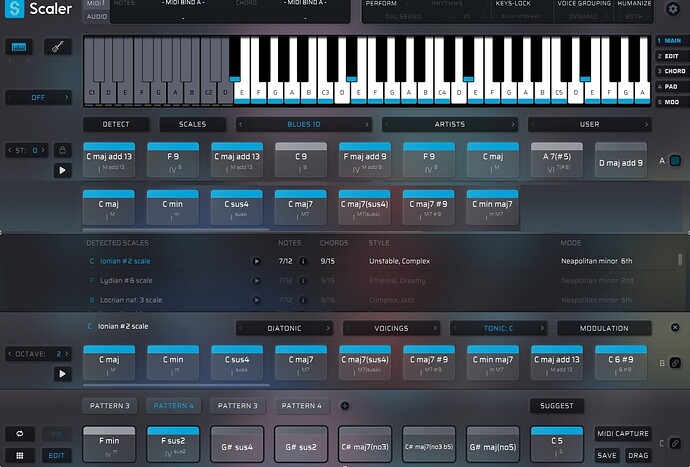Play section B scale chords

[x=62, y=374]
